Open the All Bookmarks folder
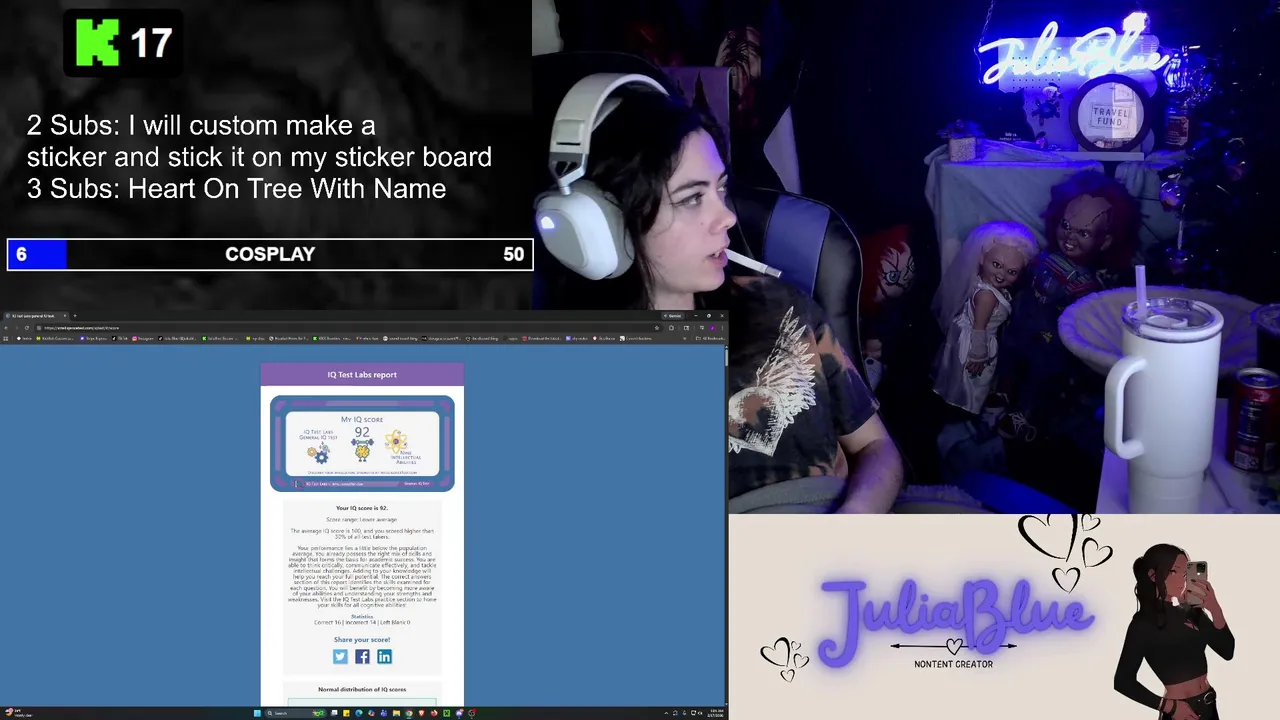The image size is (1280, 720). point(712,339)
